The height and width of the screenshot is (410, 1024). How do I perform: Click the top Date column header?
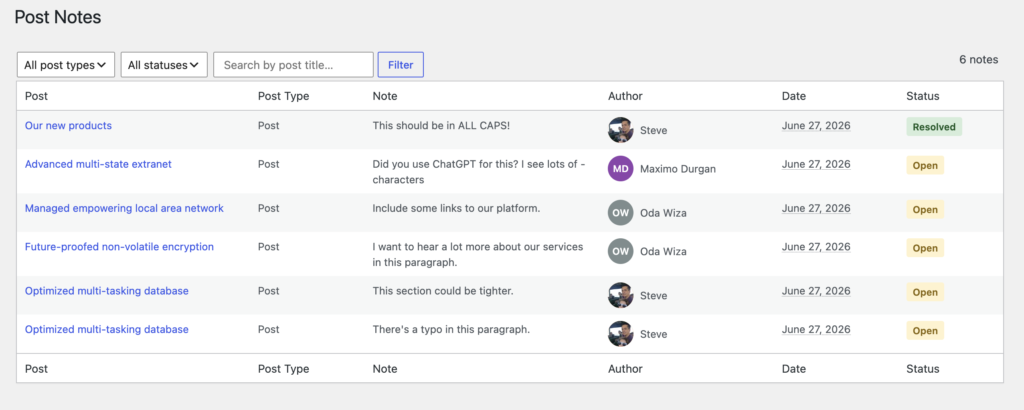(793, 96)
